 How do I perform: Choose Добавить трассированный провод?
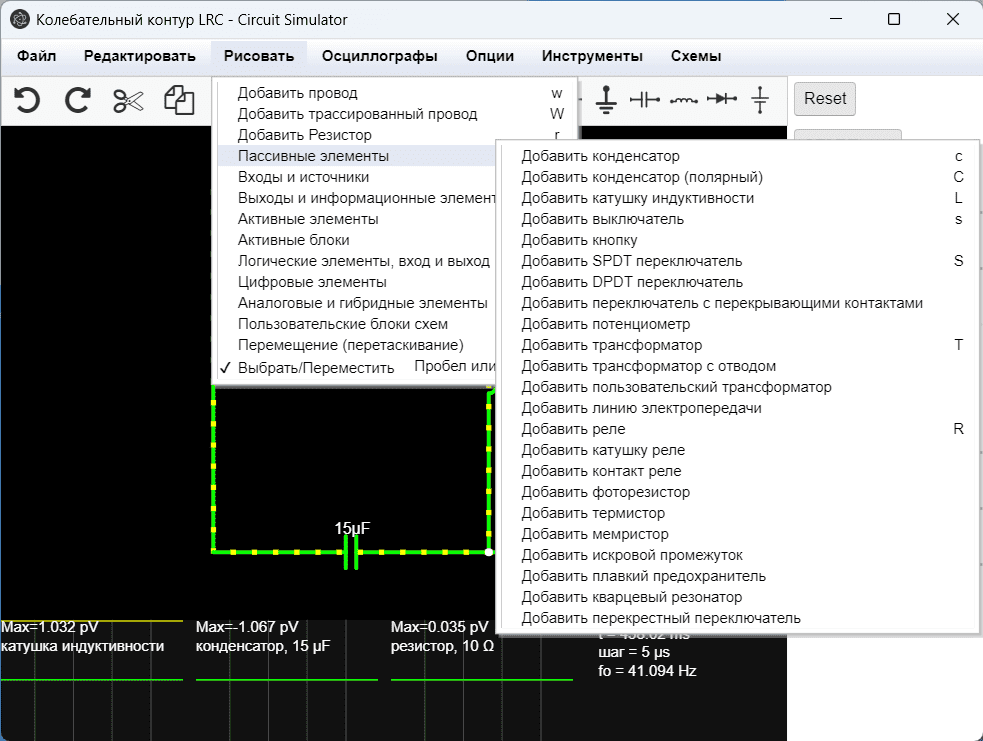pos(395,114)
